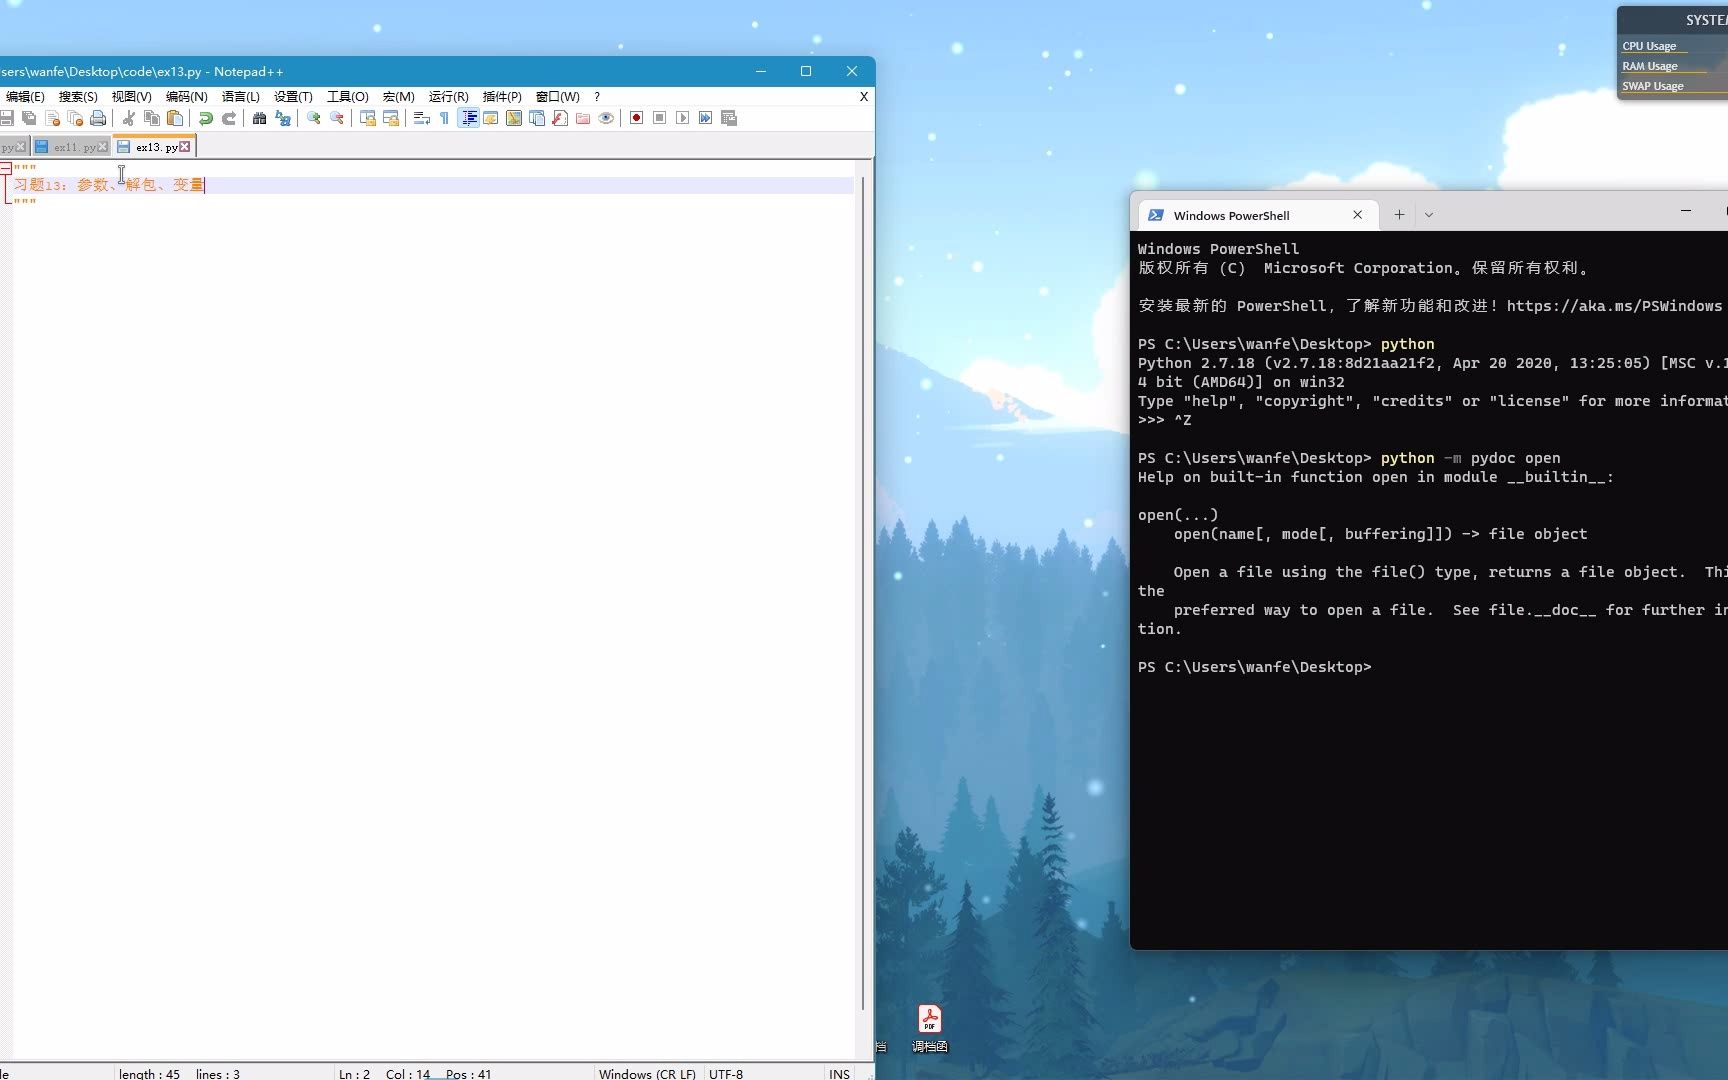Switch to the ex11.py tab
Screen dimensions: 1728x1080
tap(72, 147)
